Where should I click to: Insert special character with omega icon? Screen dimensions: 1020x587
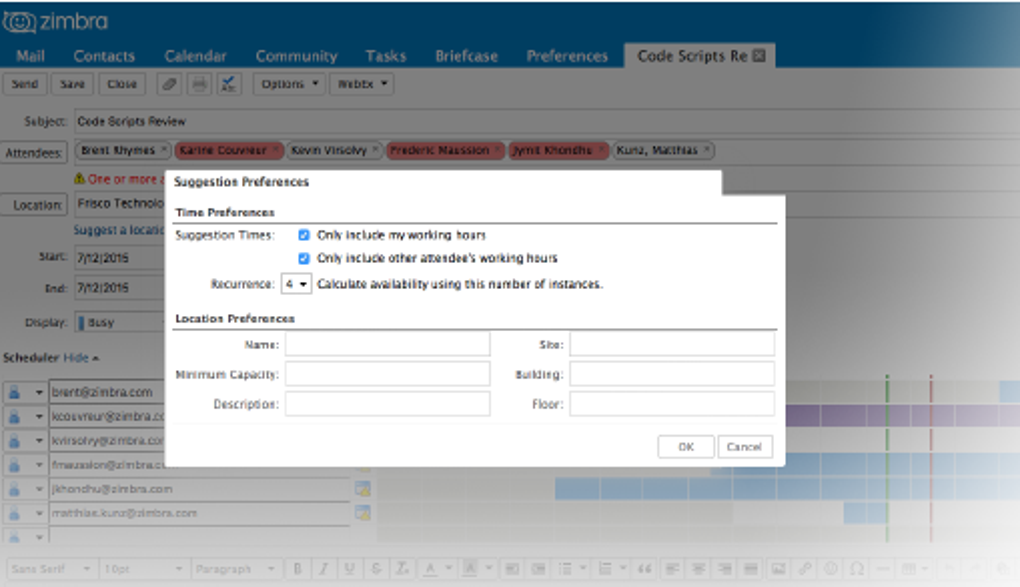(857, 569)
